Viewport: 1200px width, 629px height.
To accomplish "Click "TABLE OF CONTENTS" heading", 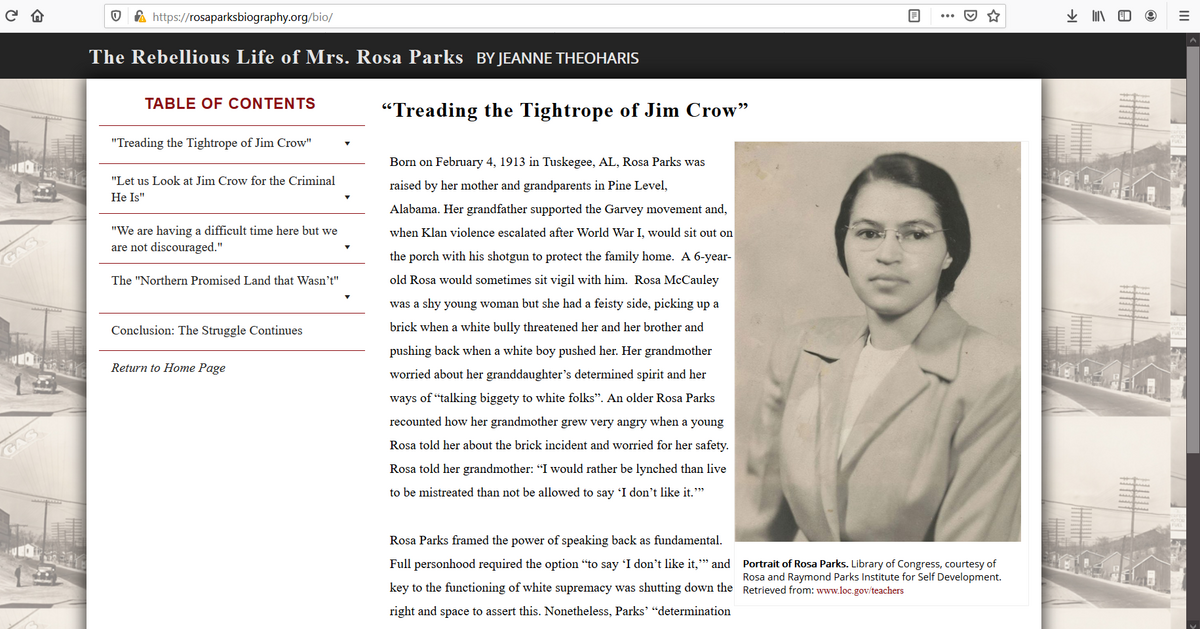I will point(230,104).
